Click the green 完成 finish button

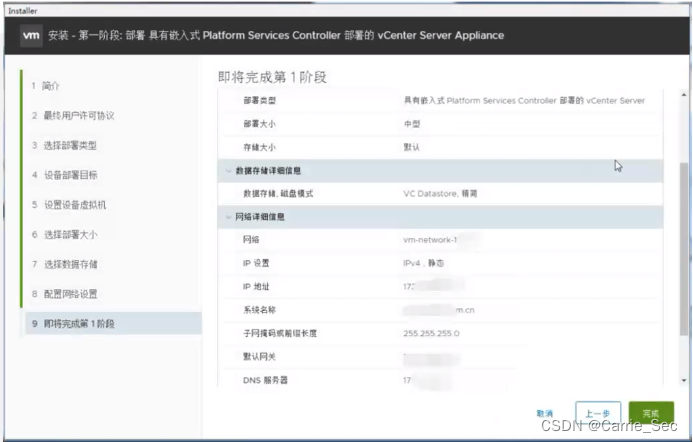(x=651, y=413)
